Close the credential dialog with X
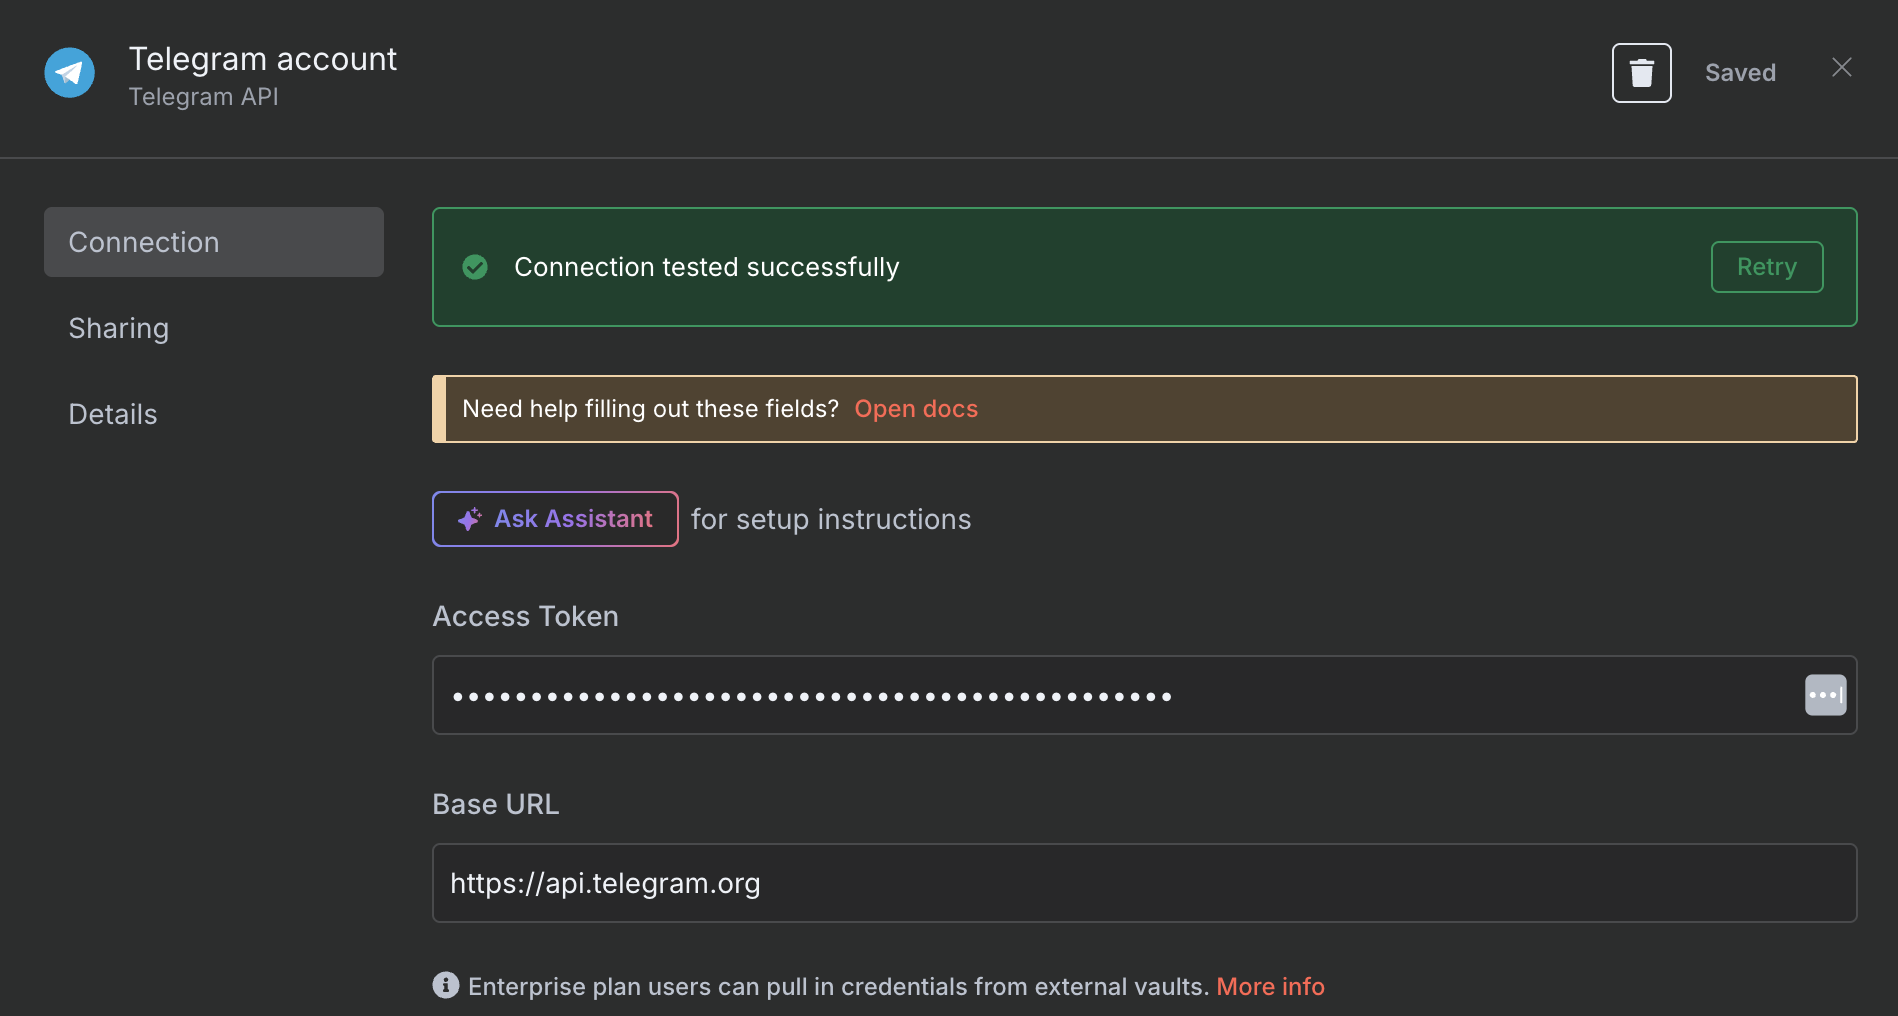The image size is (1898, 1016). (1841, 67)
